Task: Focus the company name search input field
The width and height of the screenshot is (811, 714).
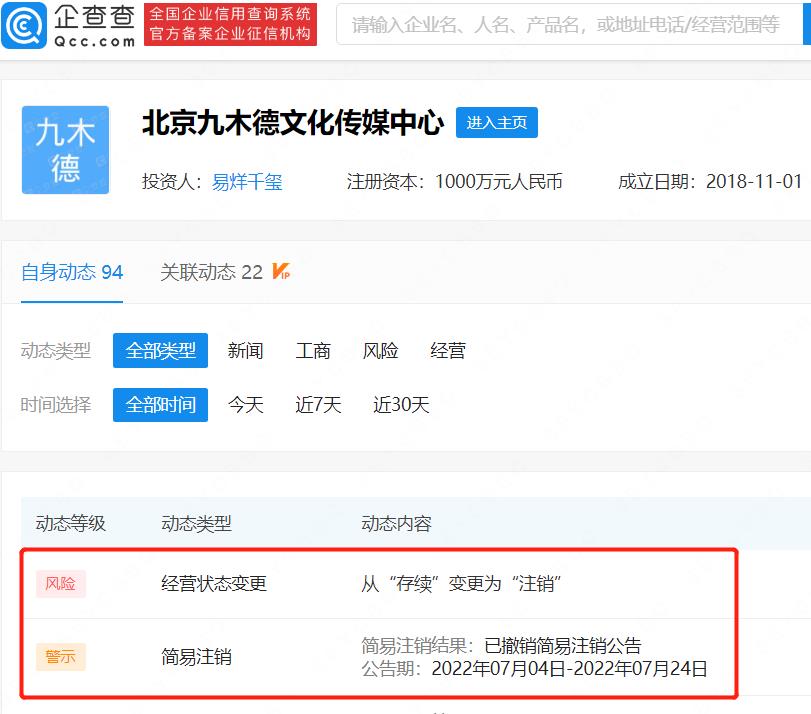Action: pyautogui.click(x=569, y=24)
